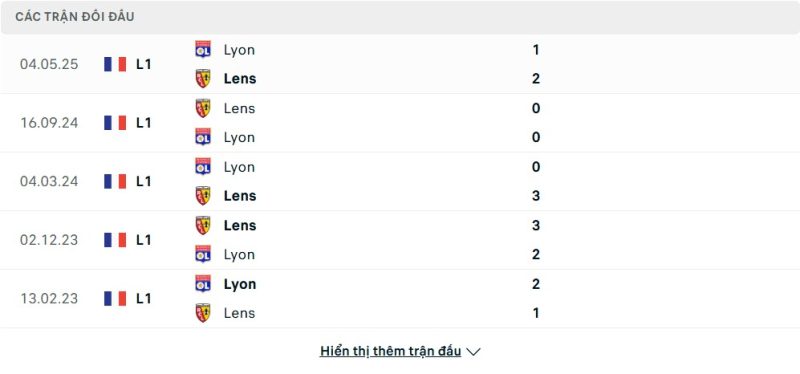The height and width of the screenshot is (374, 800).
Task: Select bold Lens team name in 04.03.24 match
Action: click(x=240, y=196)
